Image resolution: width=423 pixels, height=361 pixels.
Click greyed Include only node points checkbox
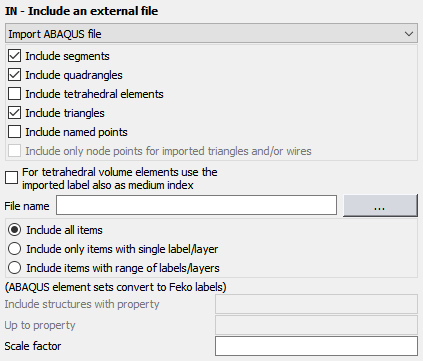tap(14, 151)
